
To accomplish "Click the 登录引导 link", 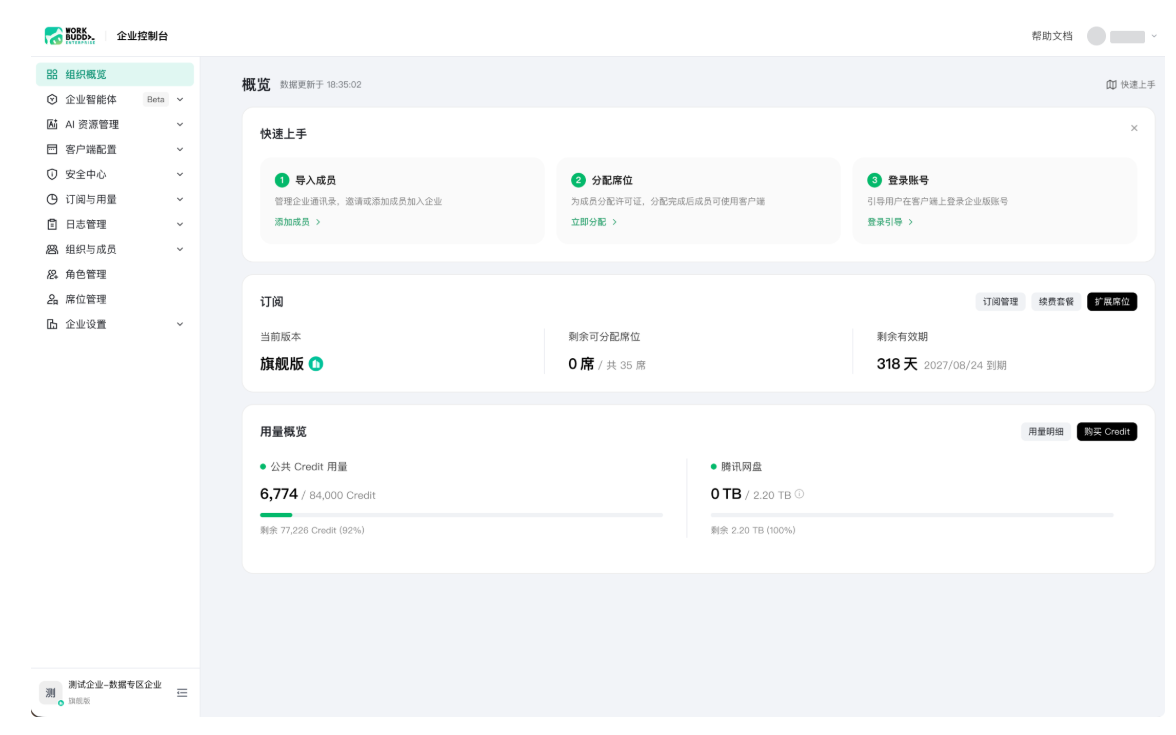I will click(890, 222).
